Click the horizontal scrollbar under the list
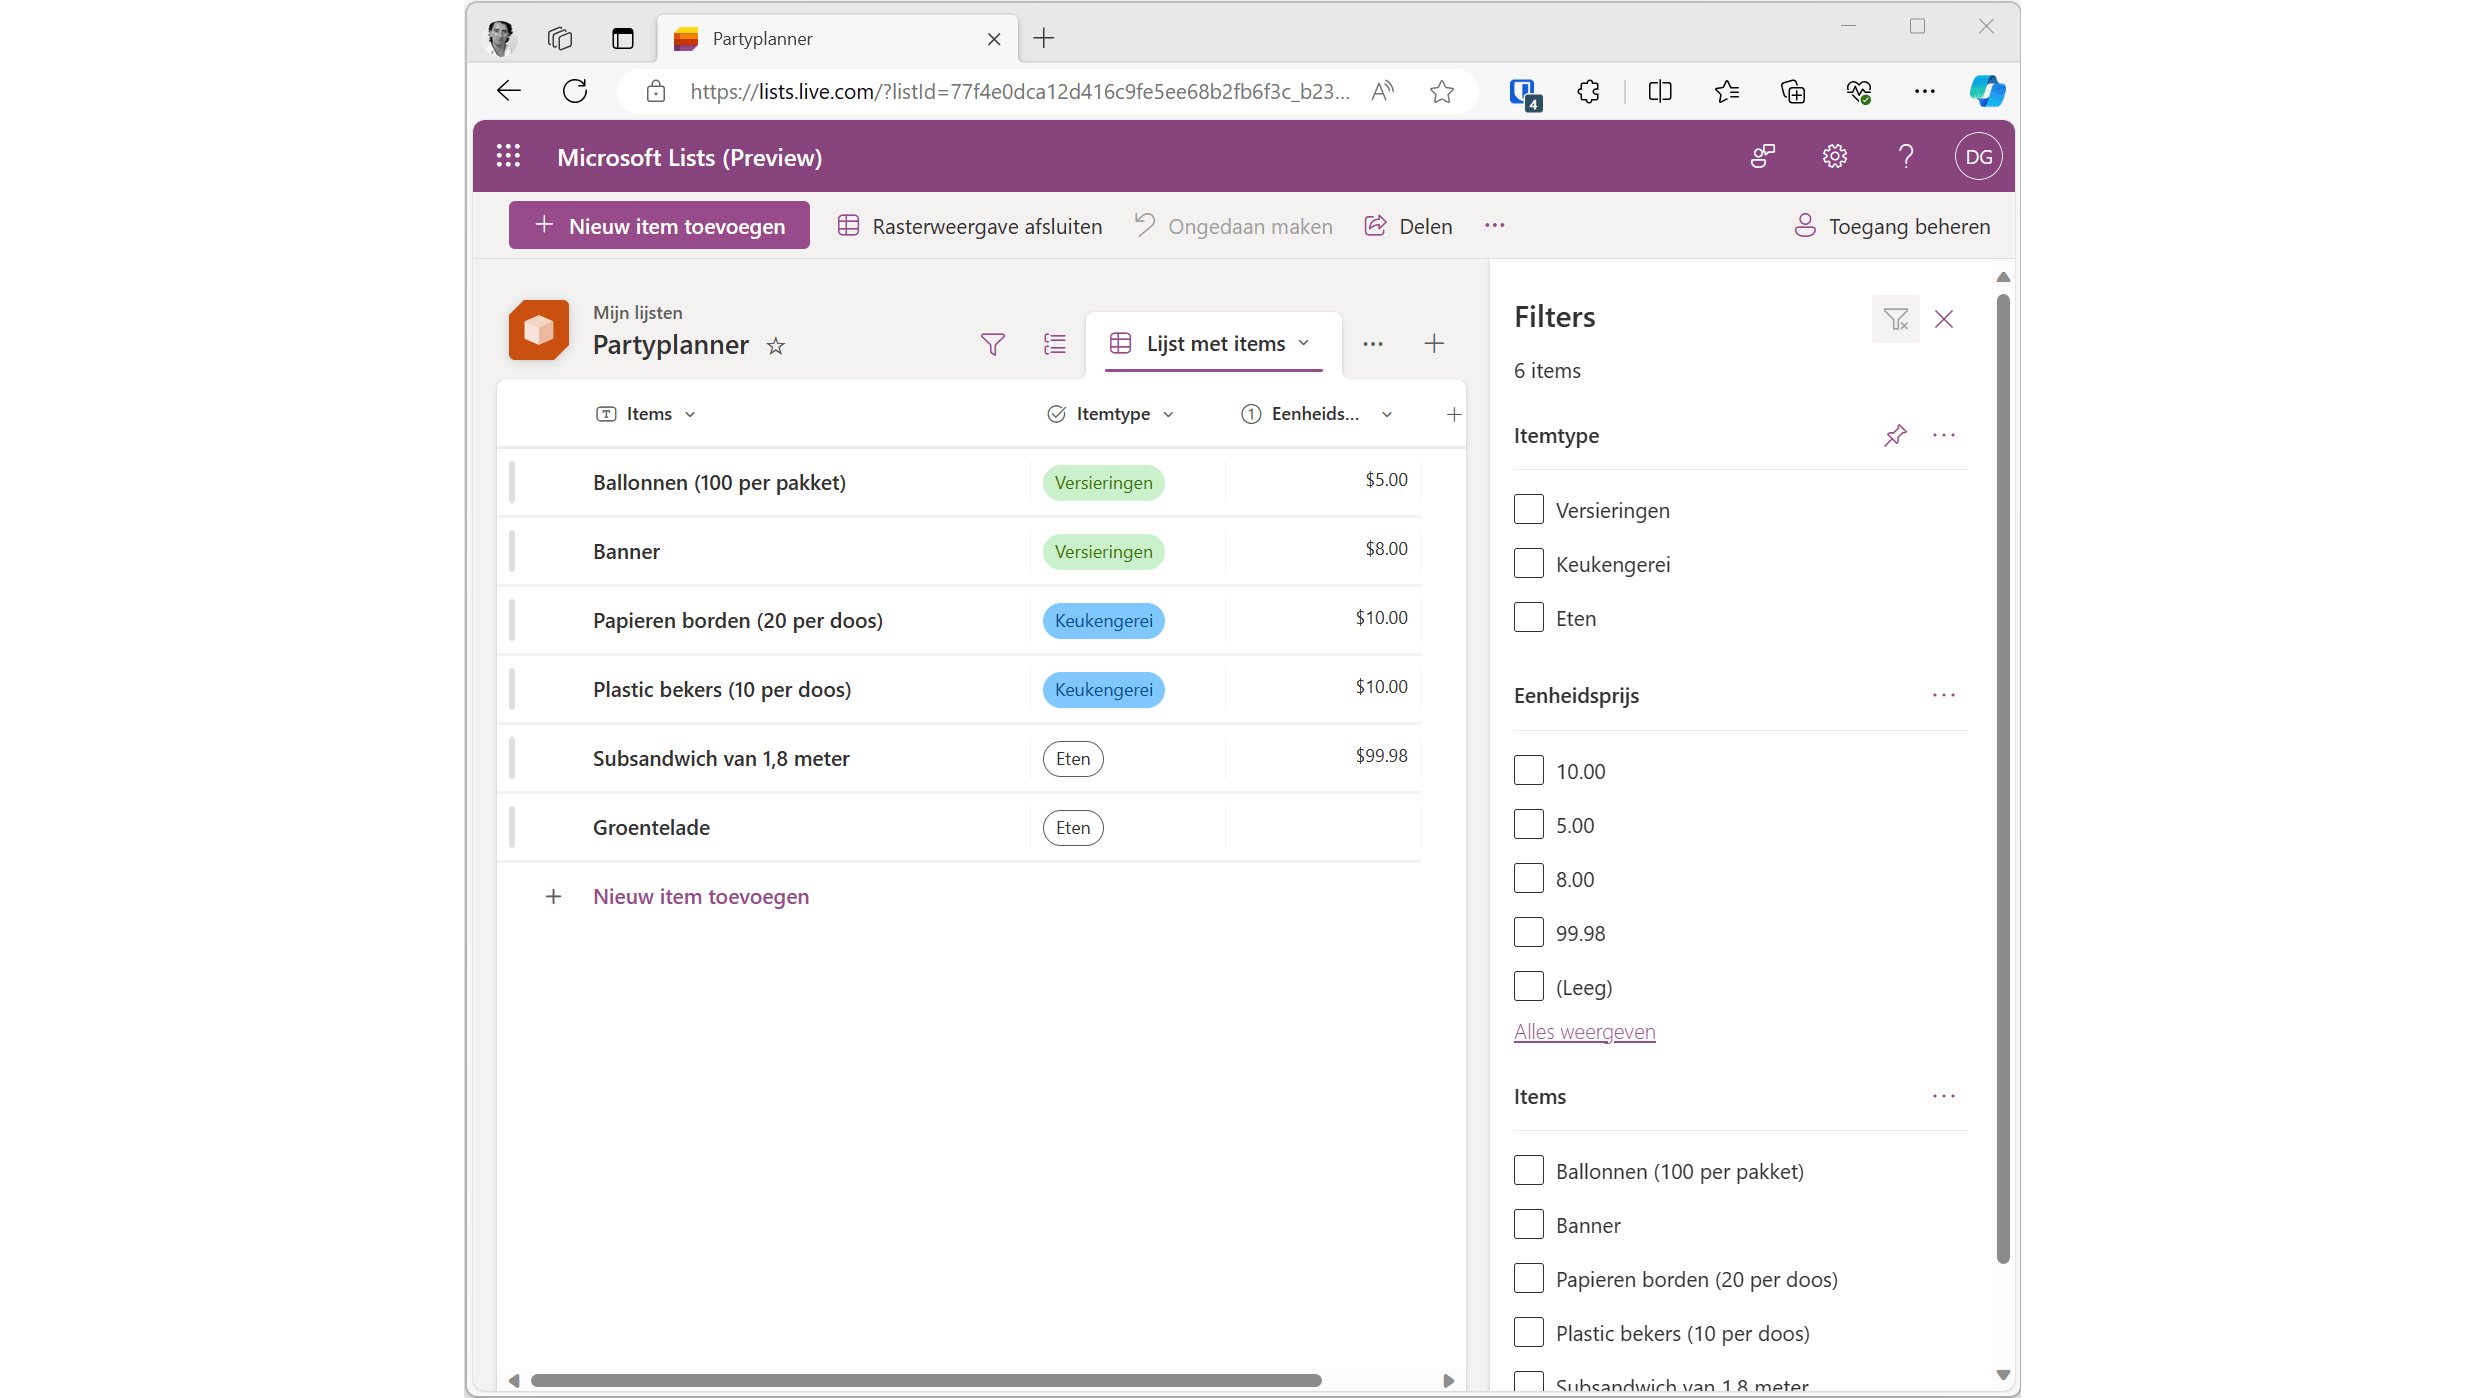 pyautogui.click(x=925, y=1380)
